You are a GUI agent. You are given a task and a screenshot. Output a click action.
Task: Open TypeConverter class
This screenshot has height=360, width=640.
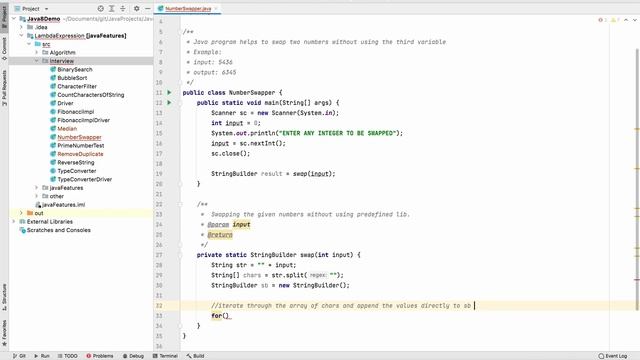(77, 171)
